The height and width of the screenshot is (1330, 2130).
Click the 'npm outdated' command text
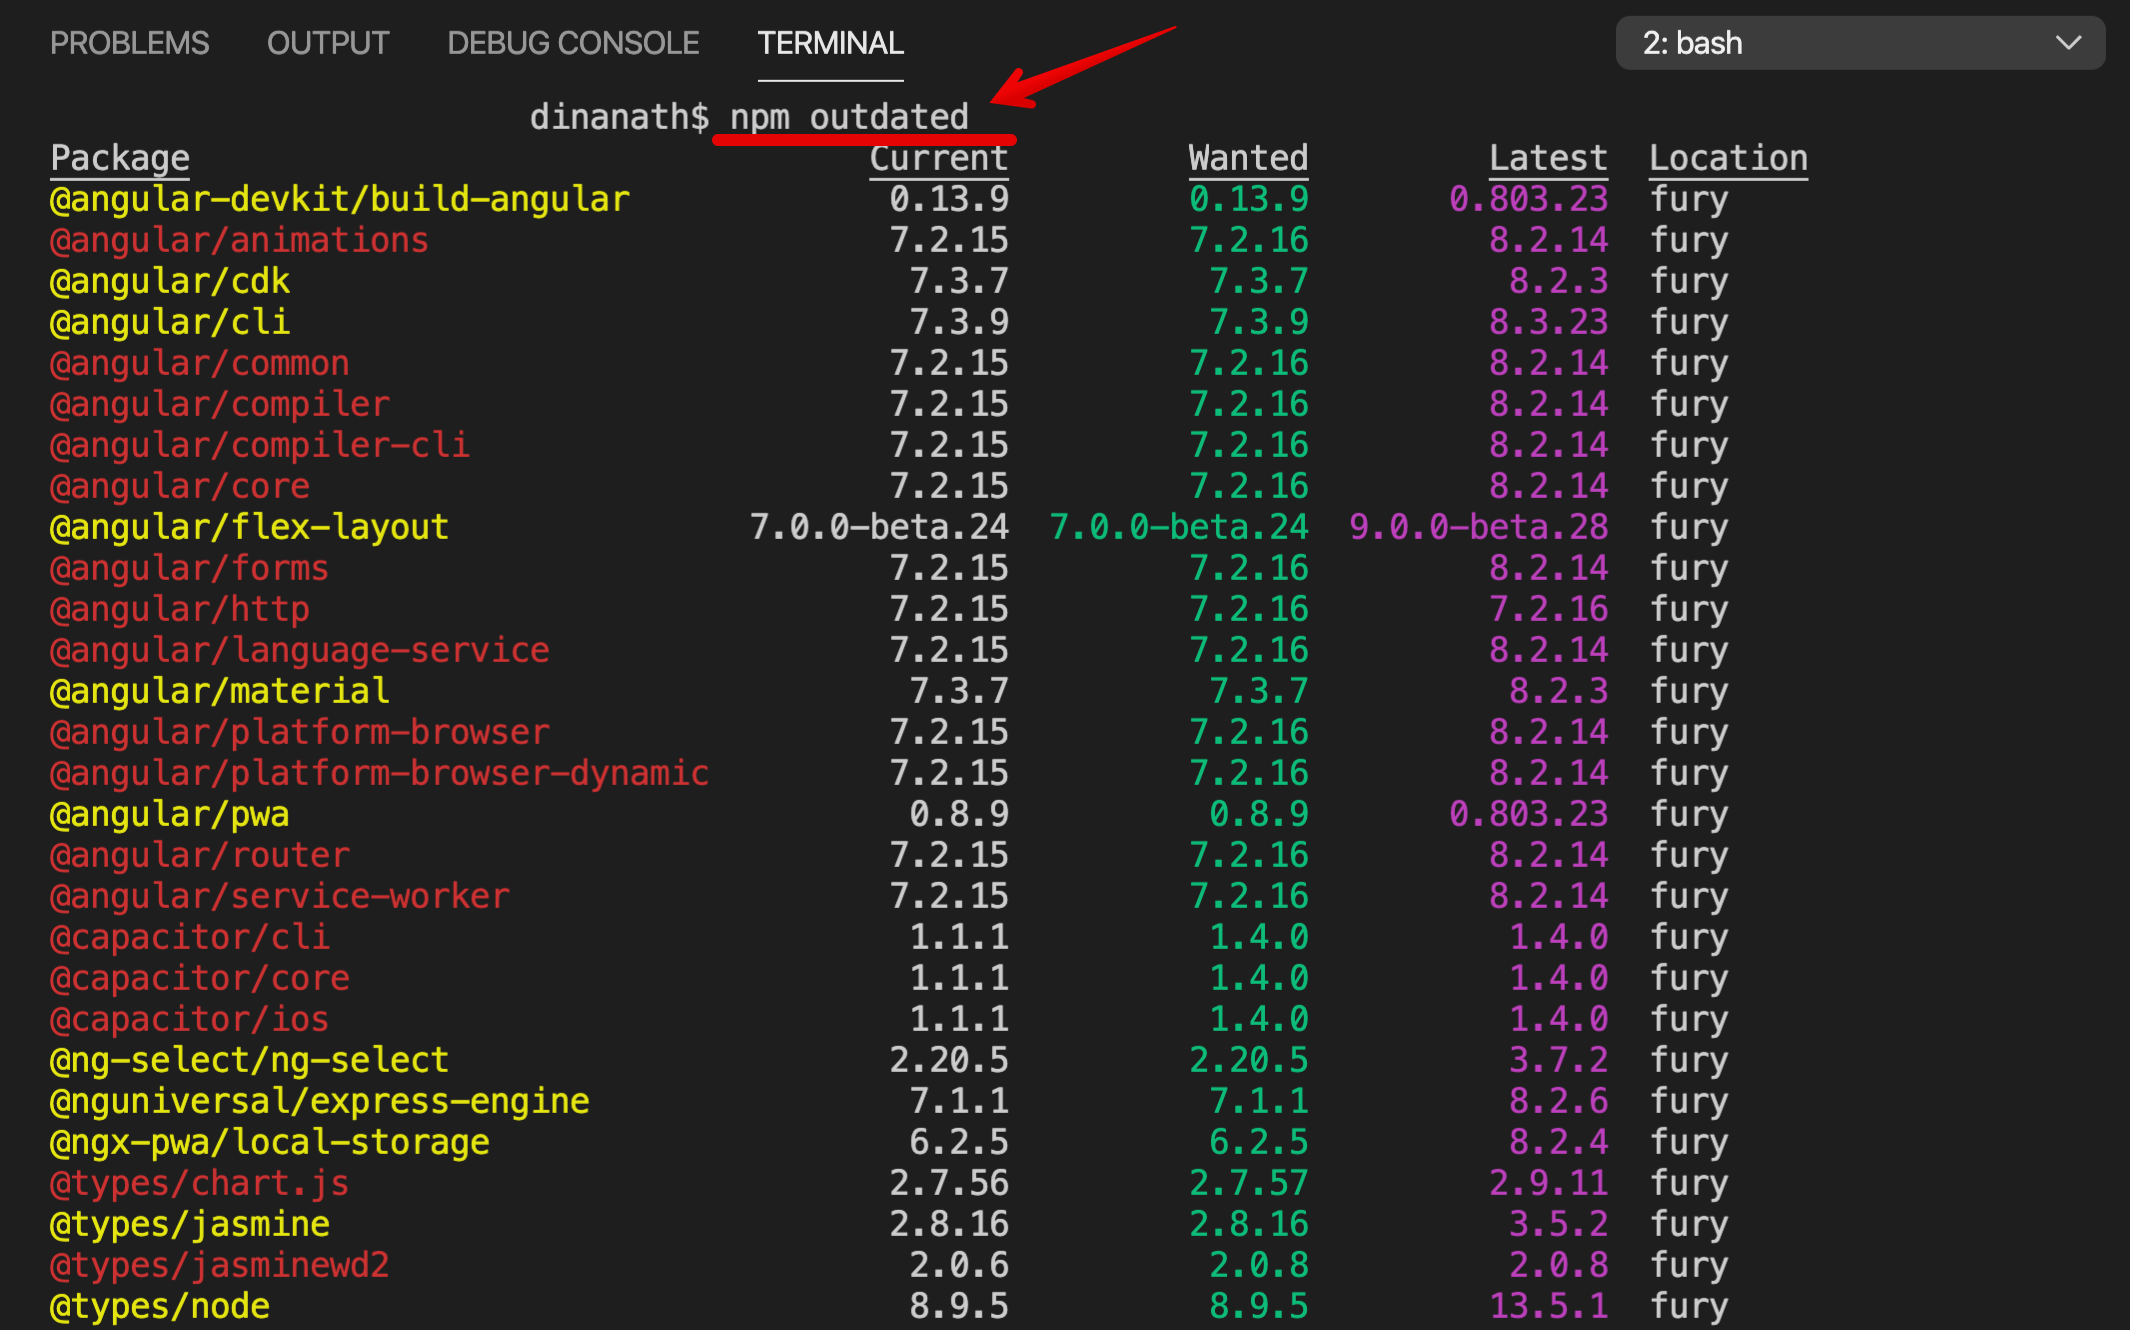(849, 117)
